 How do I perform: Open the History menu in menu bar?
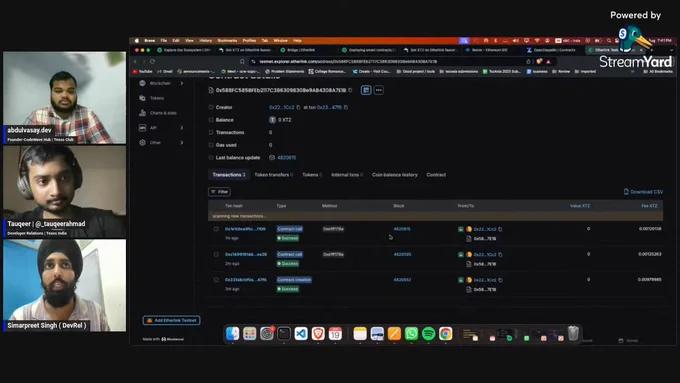coord(205,41)
